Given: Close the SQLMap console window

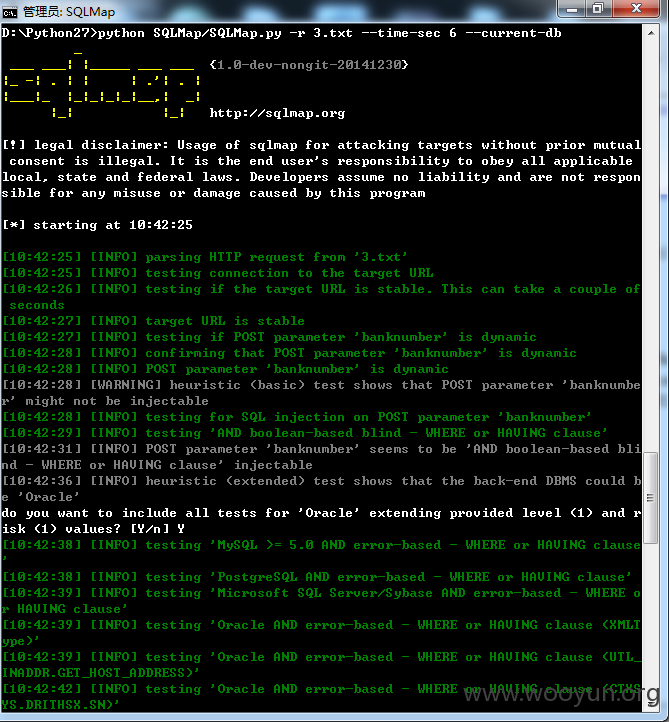Looking at the screenshot, I should (x=636, y=8).
